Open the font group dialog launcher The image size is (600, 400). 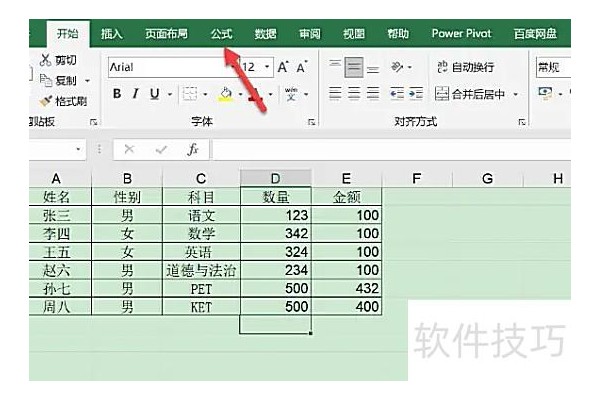pyautogui.click(x=311, y=122)
